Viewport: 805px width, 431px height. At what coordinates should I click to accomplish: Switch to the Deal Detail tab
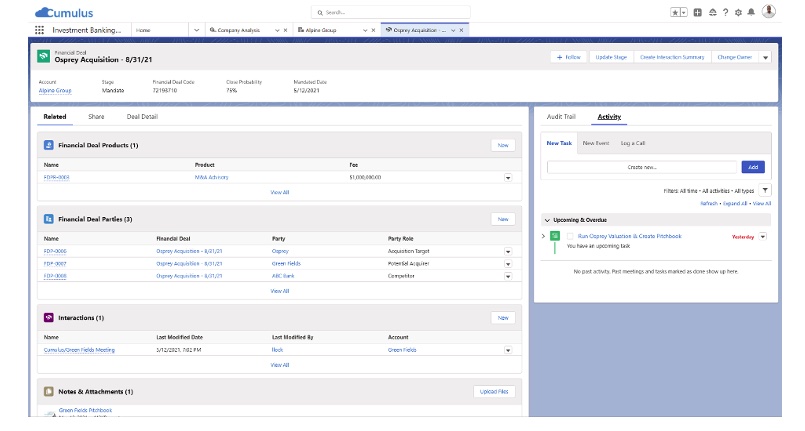pos(142,117)
